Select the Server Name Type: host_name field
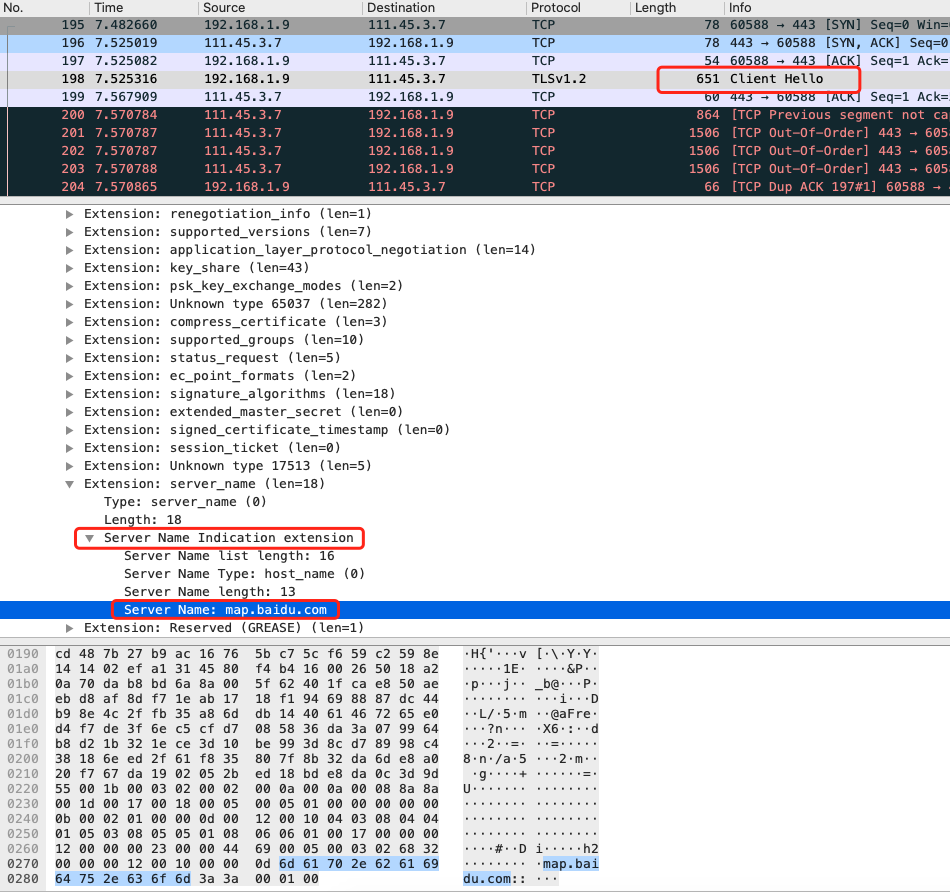 pos(244,574)
